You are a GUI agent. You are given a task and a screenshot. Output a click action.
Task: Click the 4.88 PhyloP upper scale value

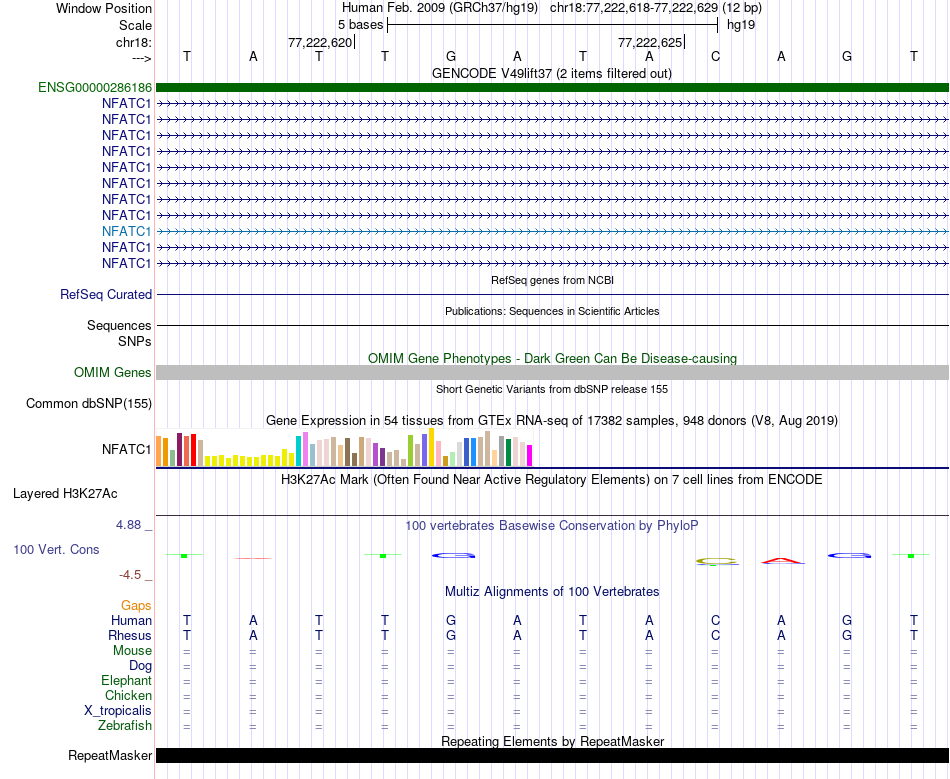tap(128, 525)
